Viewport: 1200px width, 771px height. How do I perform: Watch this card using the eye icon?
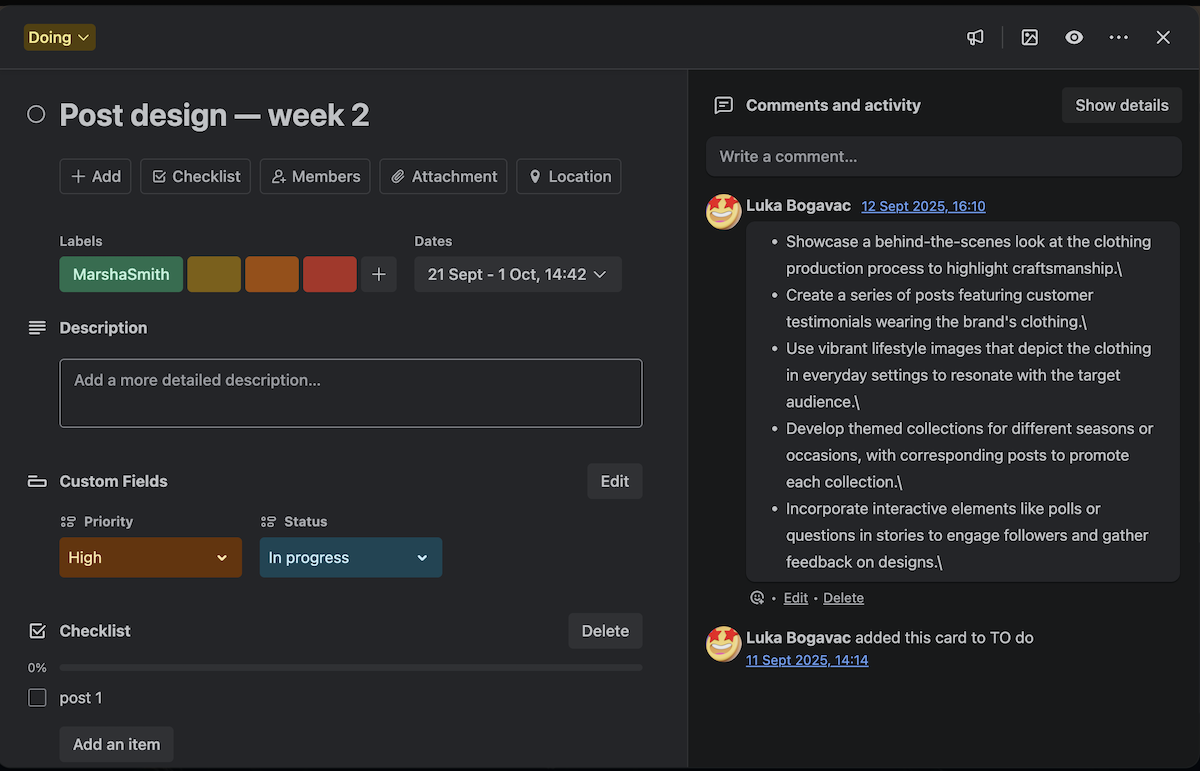pos(1074,37)
